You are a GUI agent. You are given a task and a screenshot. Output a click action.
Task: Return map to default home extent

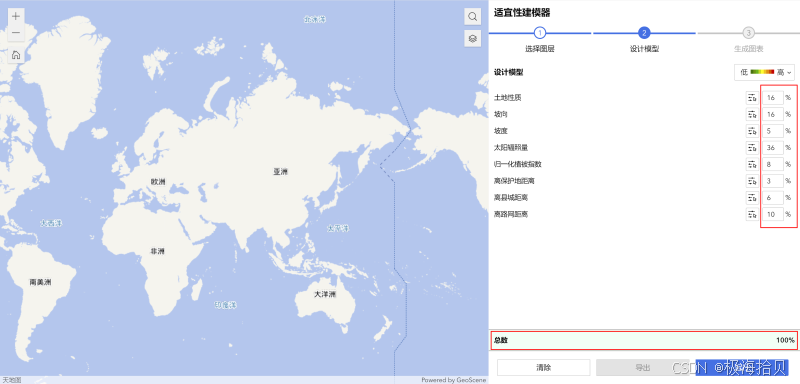click(16, 55)
